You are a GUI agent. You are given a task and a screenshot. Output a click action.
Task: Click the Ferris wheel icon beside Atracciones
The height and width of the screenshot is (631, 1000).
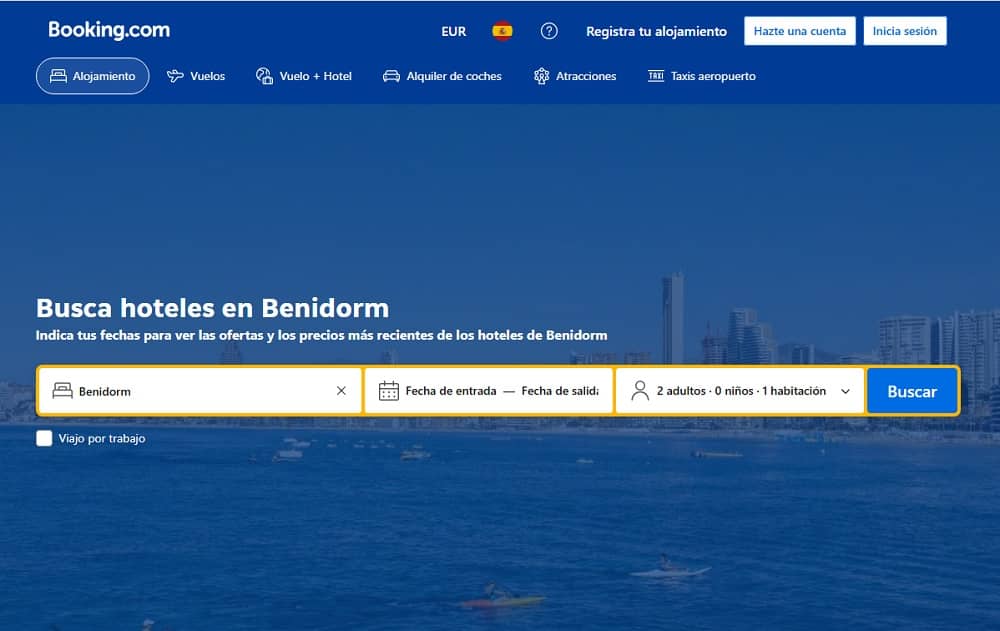(x=541, y=76)
